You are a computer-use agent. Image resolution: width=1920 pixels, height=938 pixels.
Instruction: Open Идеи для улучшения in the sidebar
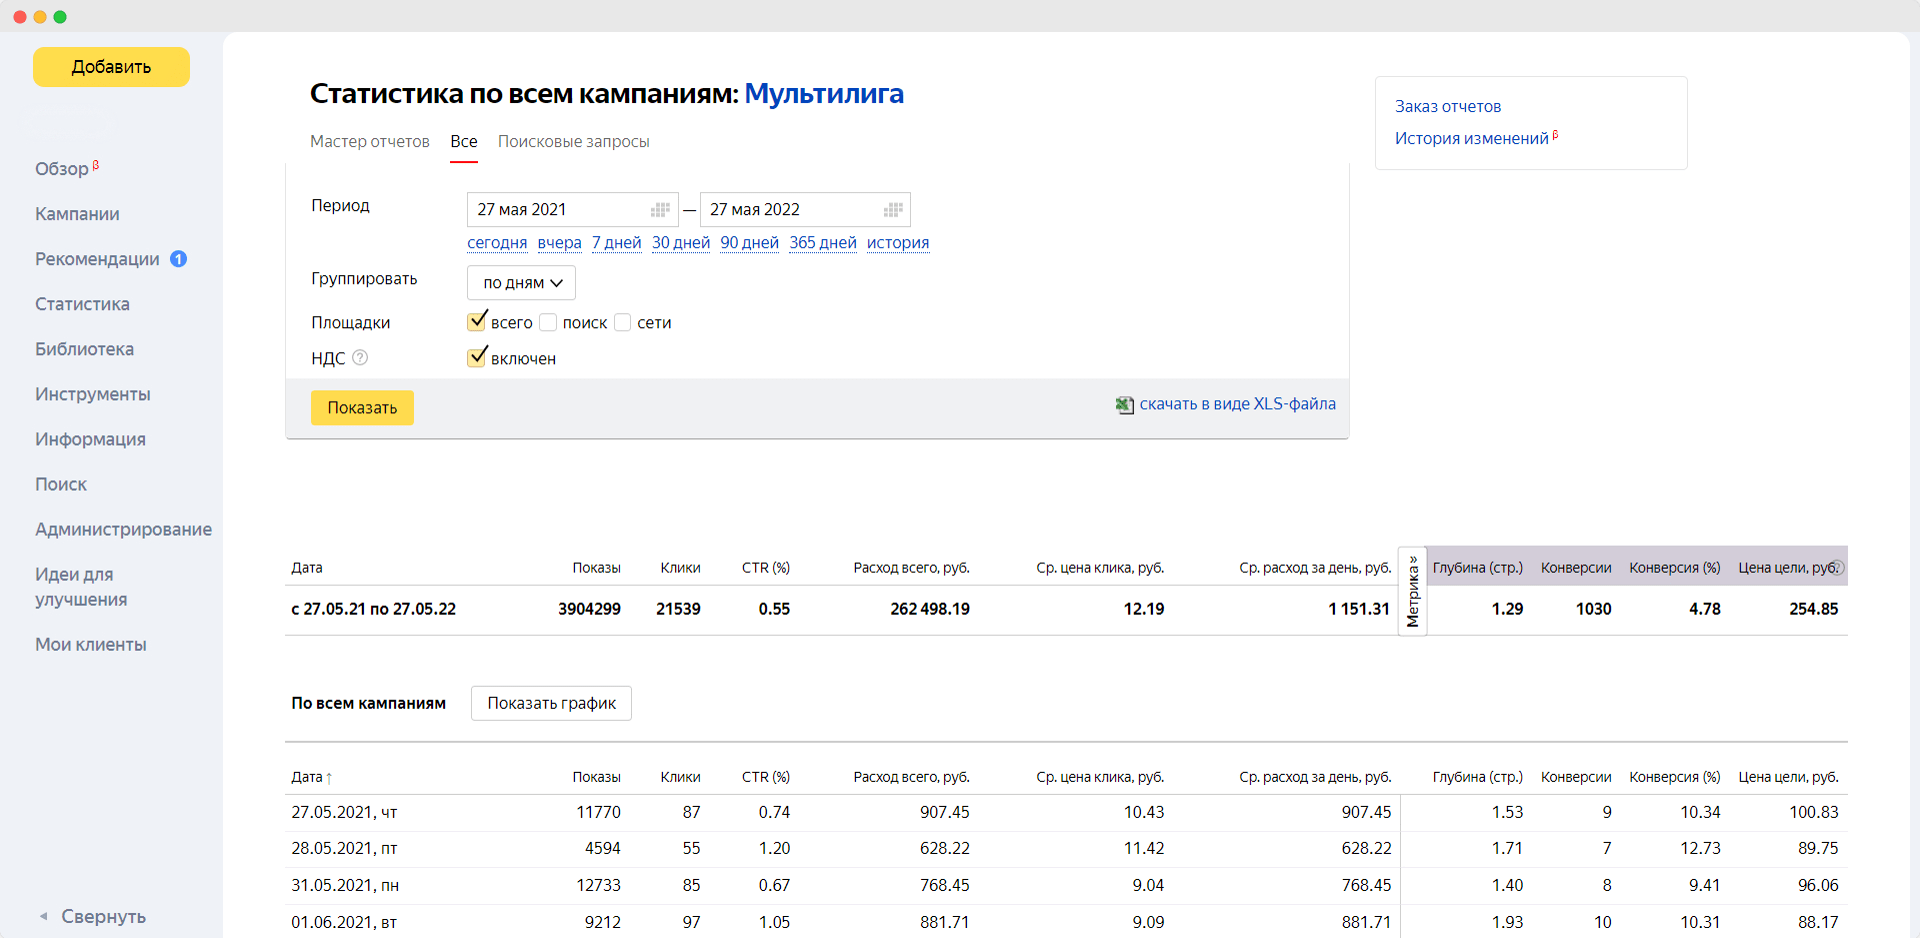tap(81, 587)
